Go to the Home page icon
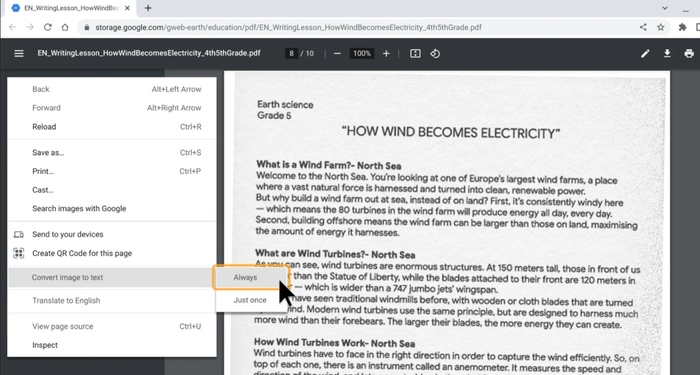700x375 pixels. tap(65, 27)
